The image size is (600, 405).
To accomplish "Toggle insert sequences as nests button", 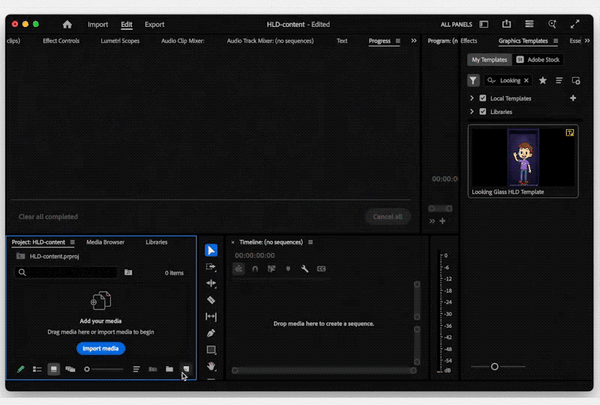I will [238, 269].
